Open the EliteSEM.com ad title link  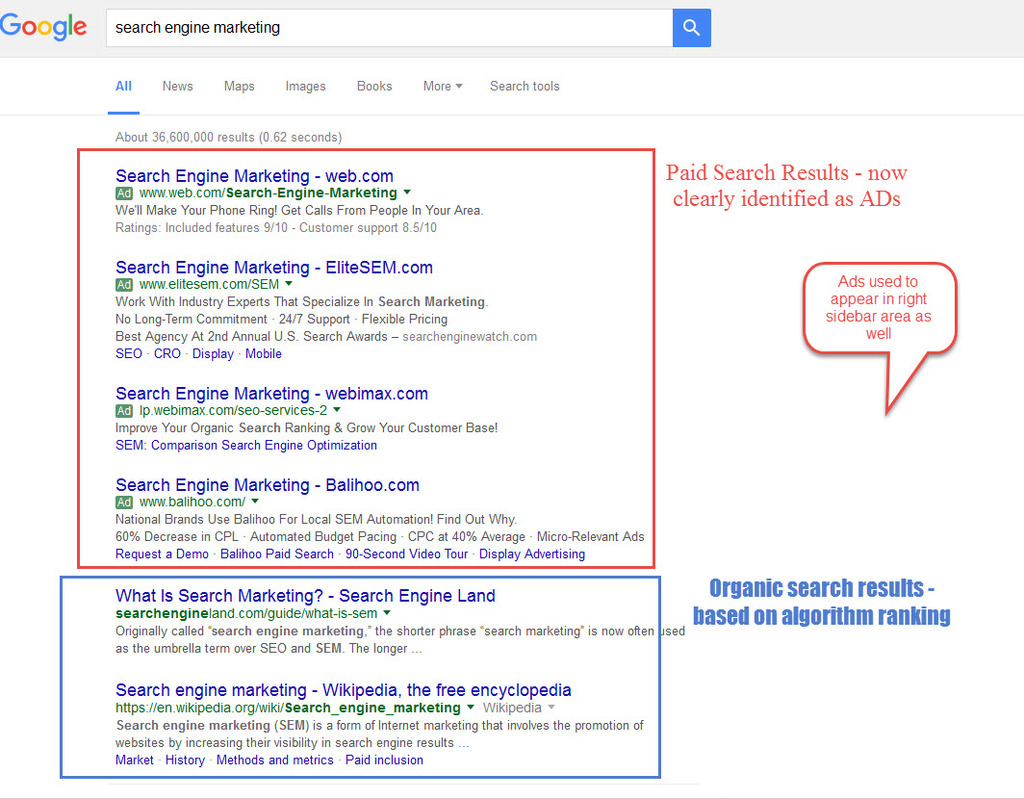[x=274, y=267]
